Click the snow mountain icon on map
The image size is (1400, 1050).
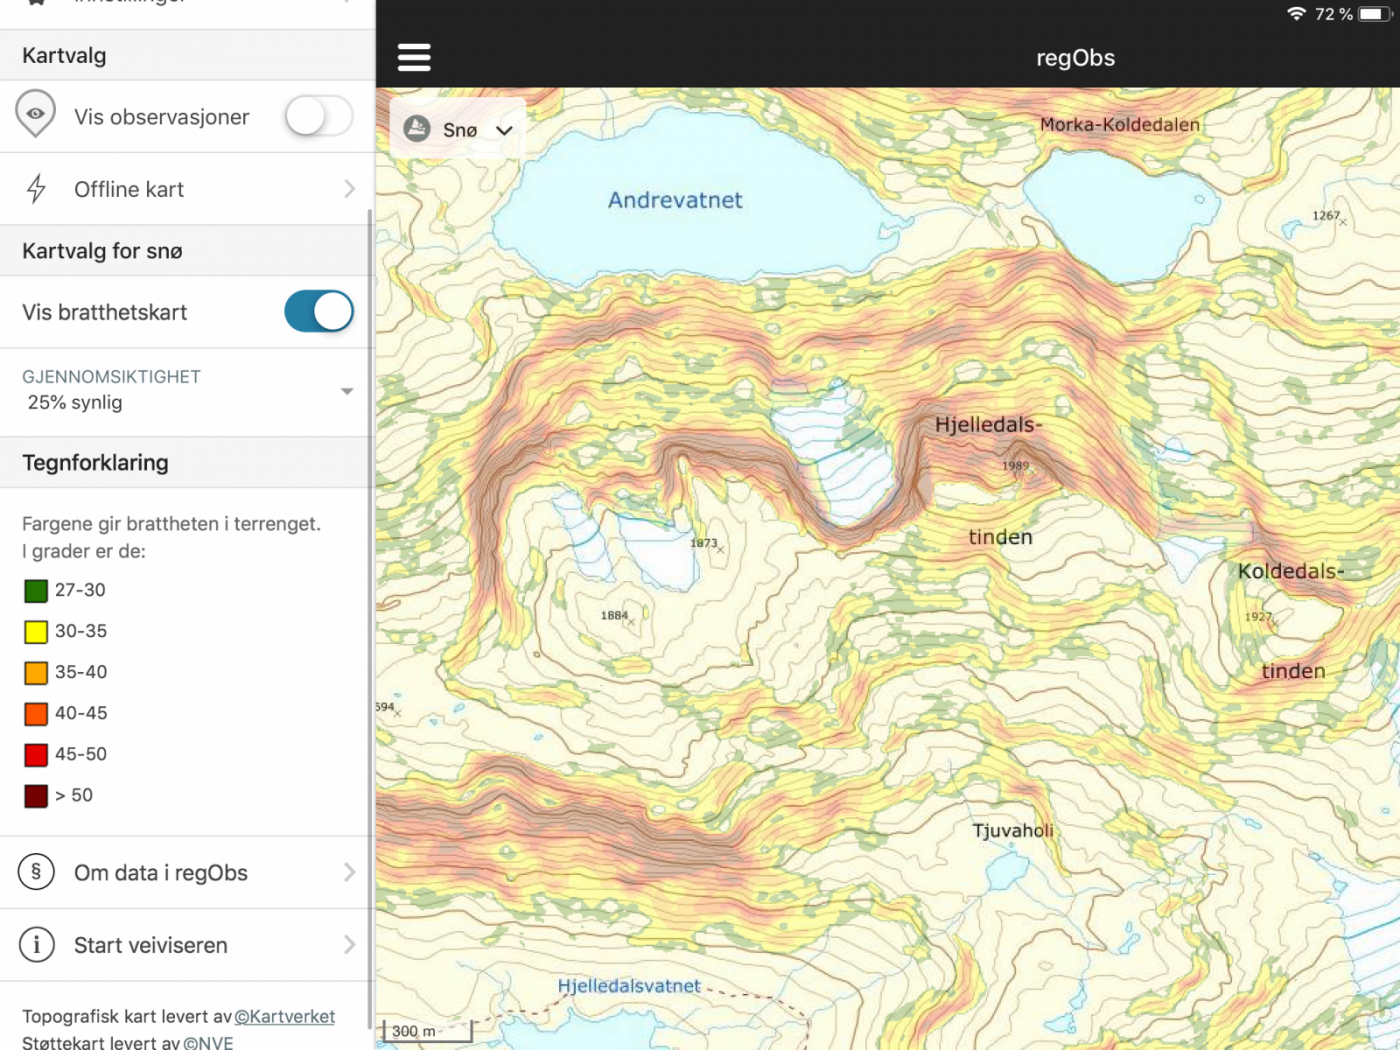[417, 129]
